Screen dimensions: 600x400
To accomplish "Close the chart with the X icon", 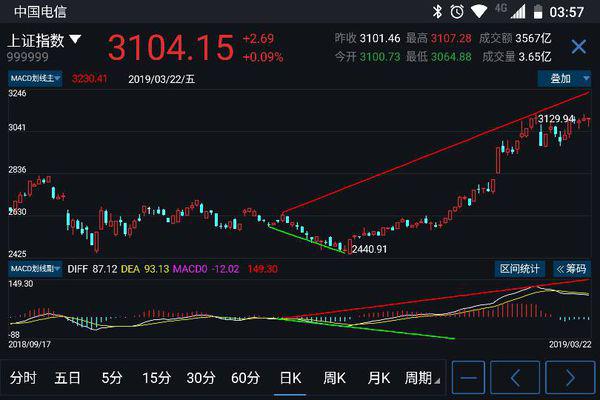I will coord(578,47).
